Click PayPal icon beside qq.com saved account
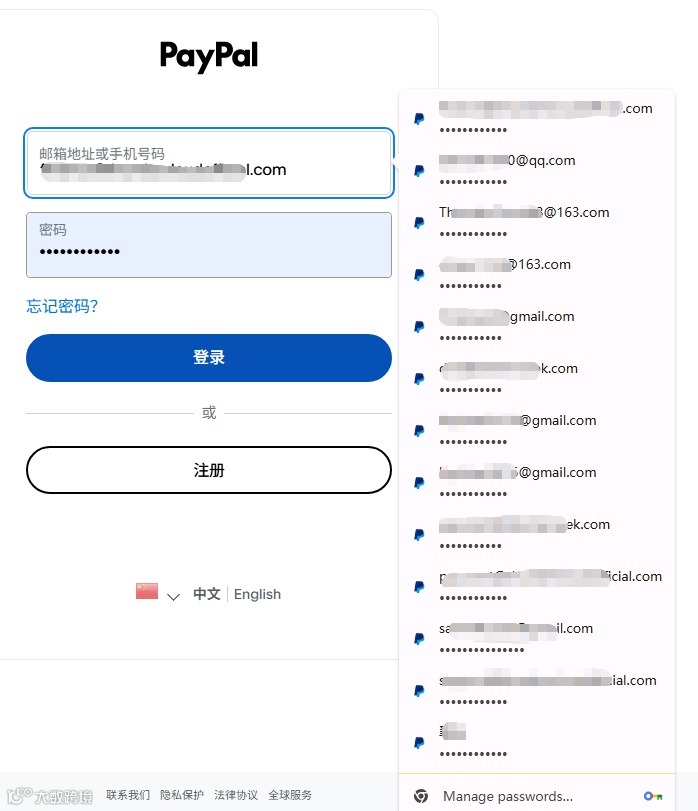698x811 pixels. [x=419, y=171]
